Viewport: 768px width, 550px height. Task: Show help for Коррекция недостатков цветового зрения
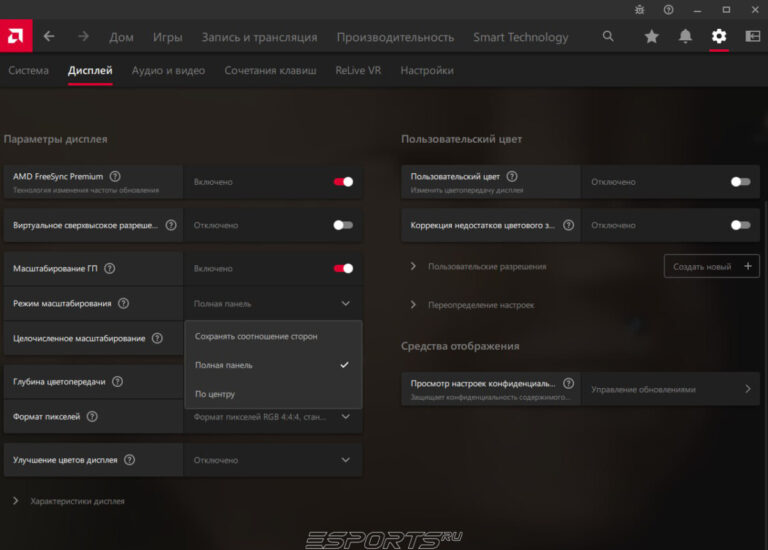click(x=568, y=225)
